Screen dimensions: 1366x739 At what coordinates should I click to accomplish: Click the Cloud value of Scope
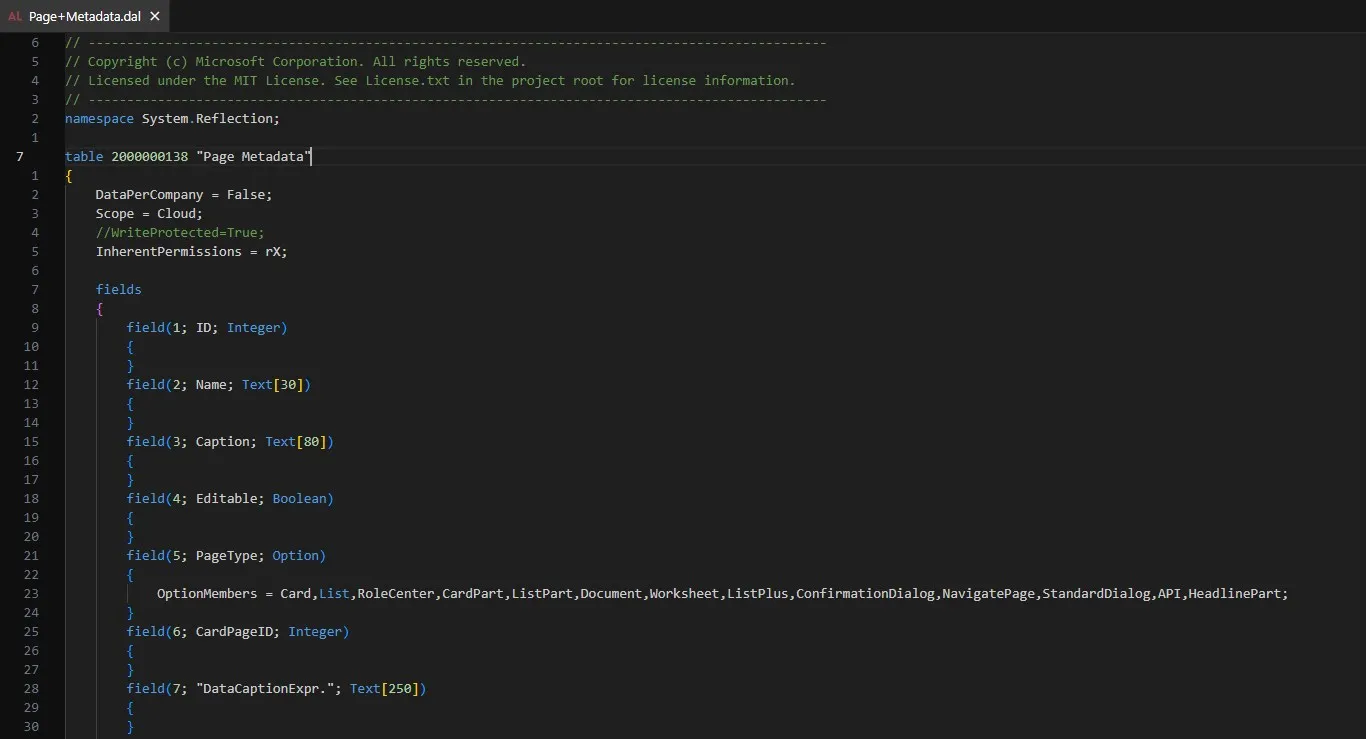pyautogui.click(x=176, y=213)
